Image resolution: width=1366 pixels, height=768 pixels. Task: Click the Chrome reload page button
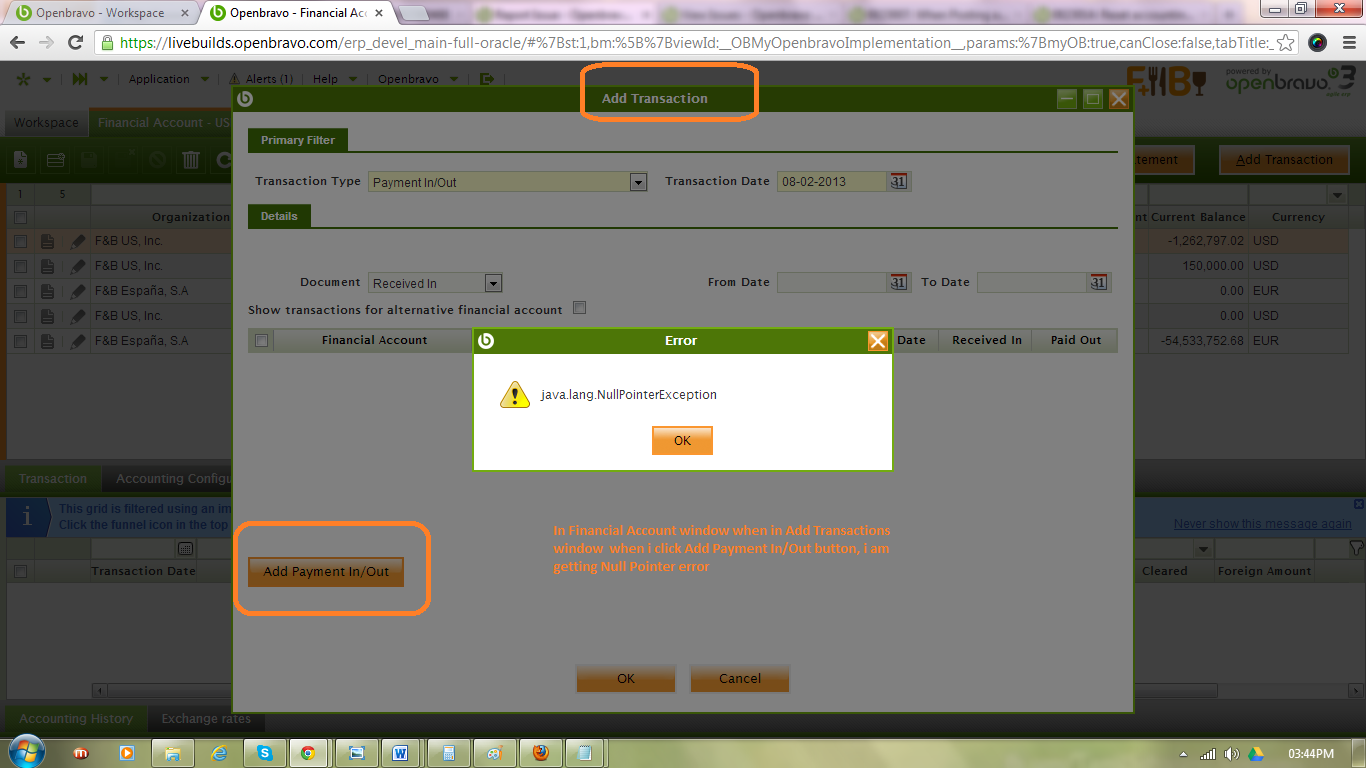pyautogui.click(x=75, y=43)
